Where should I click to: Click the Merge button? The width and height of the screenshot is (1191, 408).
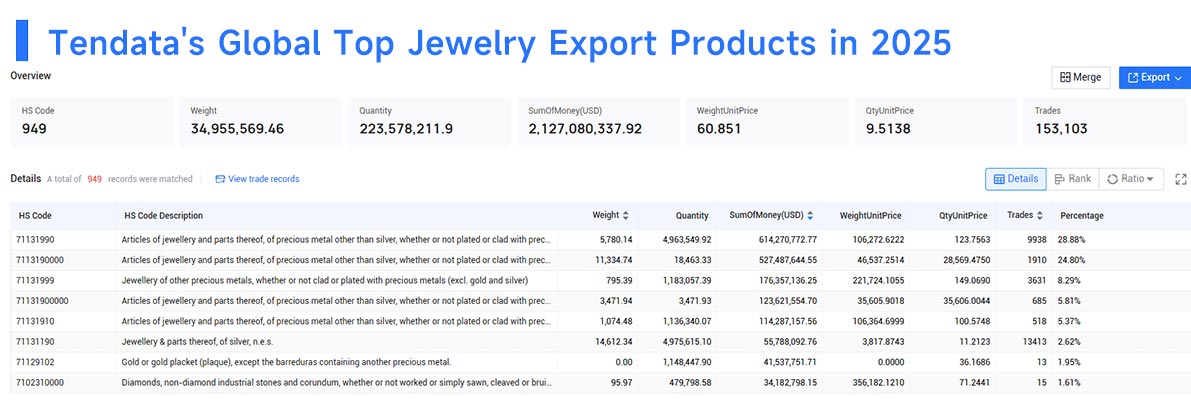tap(1080, 77)
